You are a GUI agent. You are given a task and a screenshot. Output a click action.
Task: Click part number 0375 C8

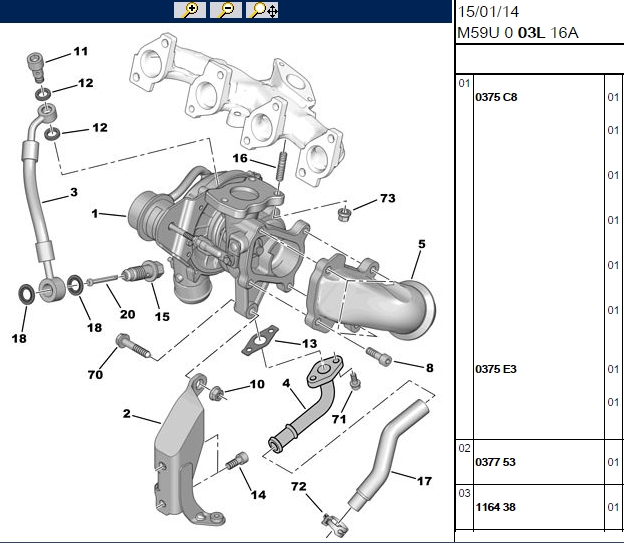[x=496, y=97]
